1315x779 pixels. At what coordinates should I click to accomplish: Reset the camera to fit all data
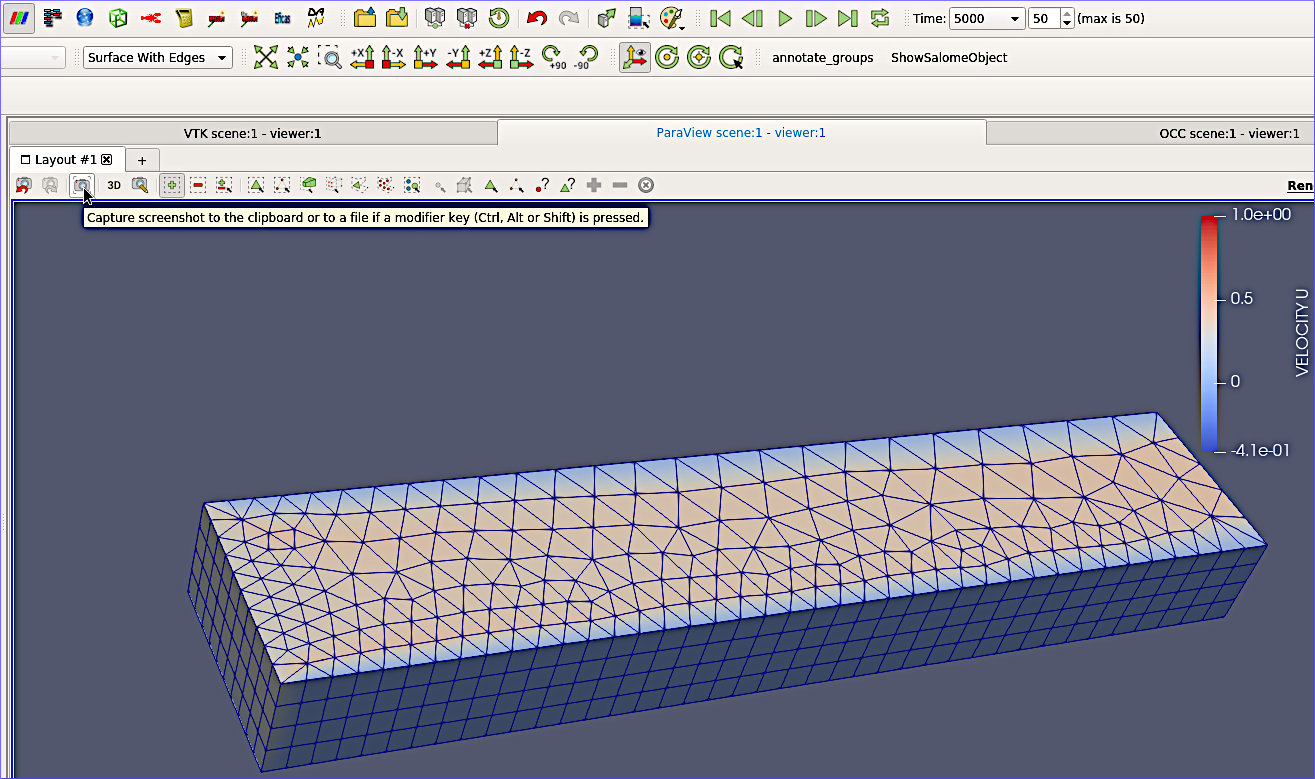pyautogui.click(x=265, y=58)
